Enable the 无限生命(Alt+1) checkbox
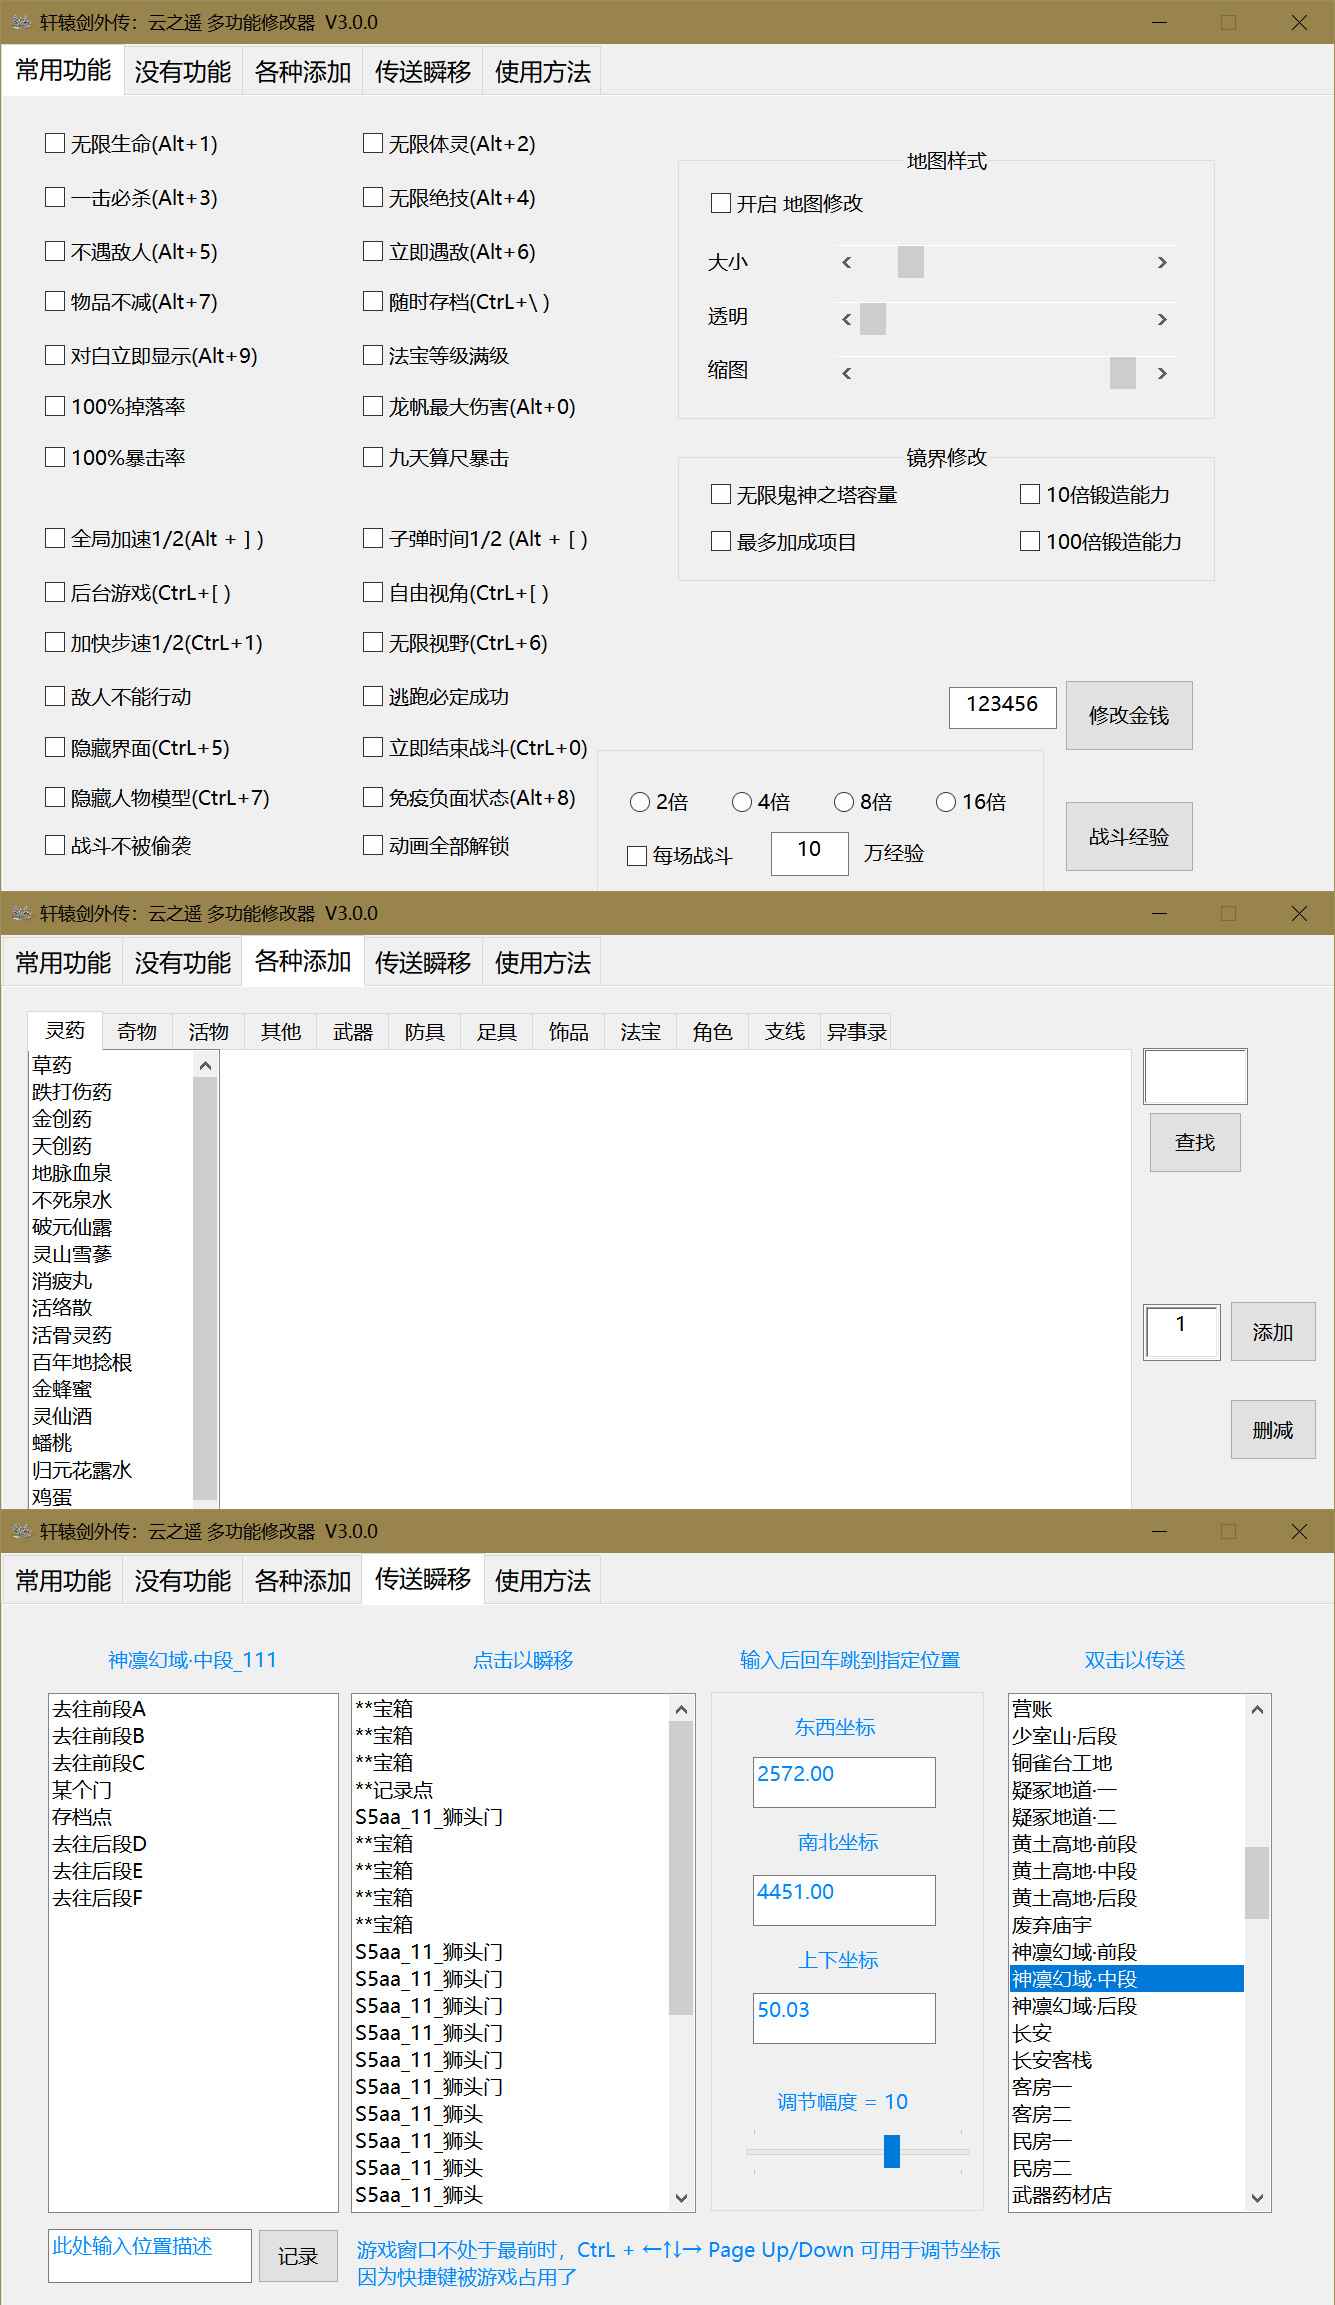 pyautogui.click(x=56, y=144)
